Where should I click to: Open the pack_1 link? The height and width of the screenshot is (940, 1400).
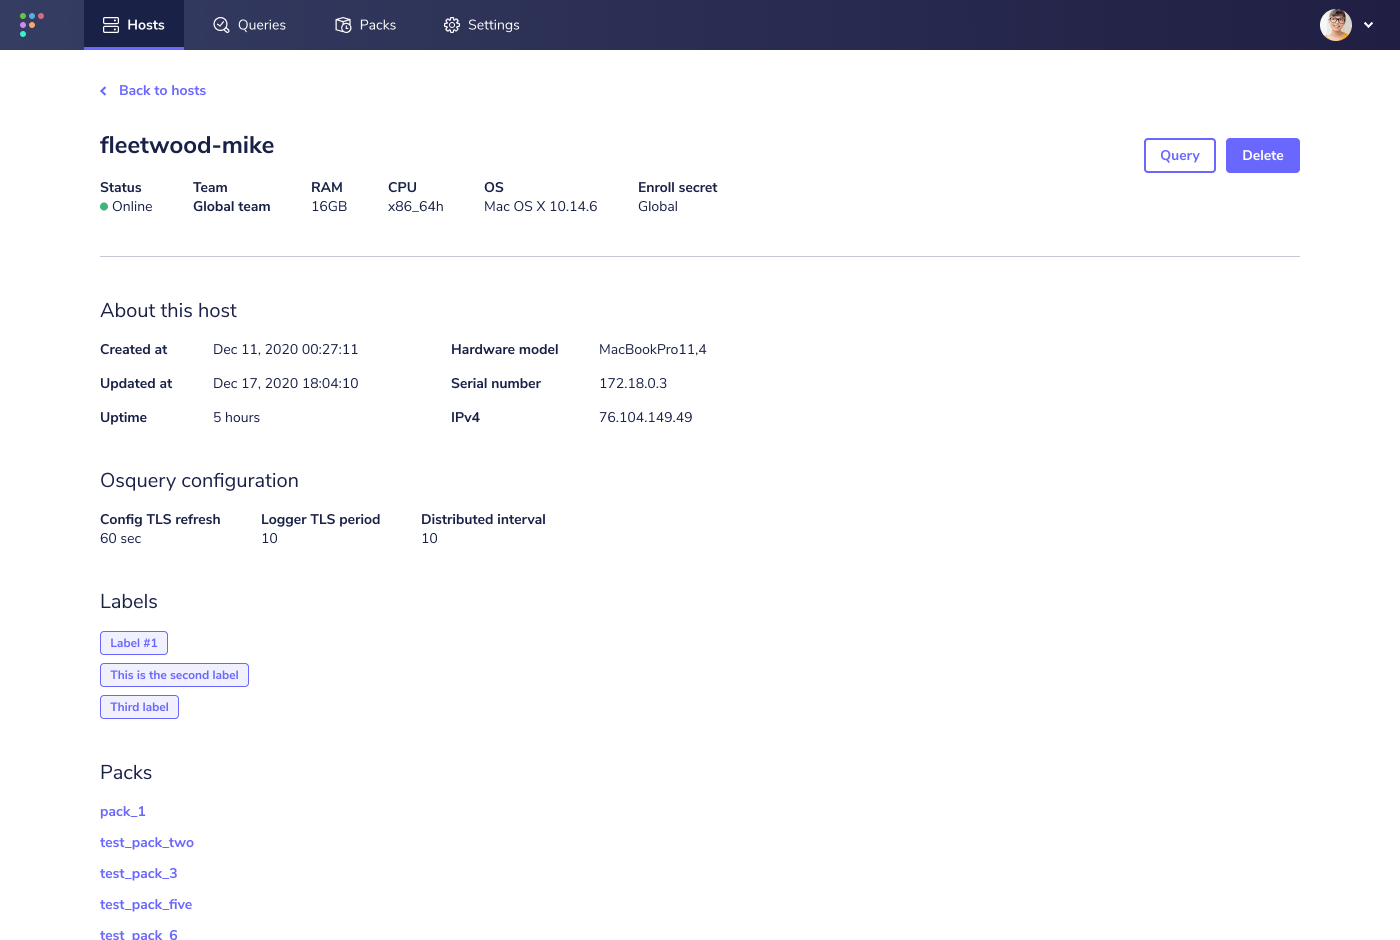[x=123, y=811]
